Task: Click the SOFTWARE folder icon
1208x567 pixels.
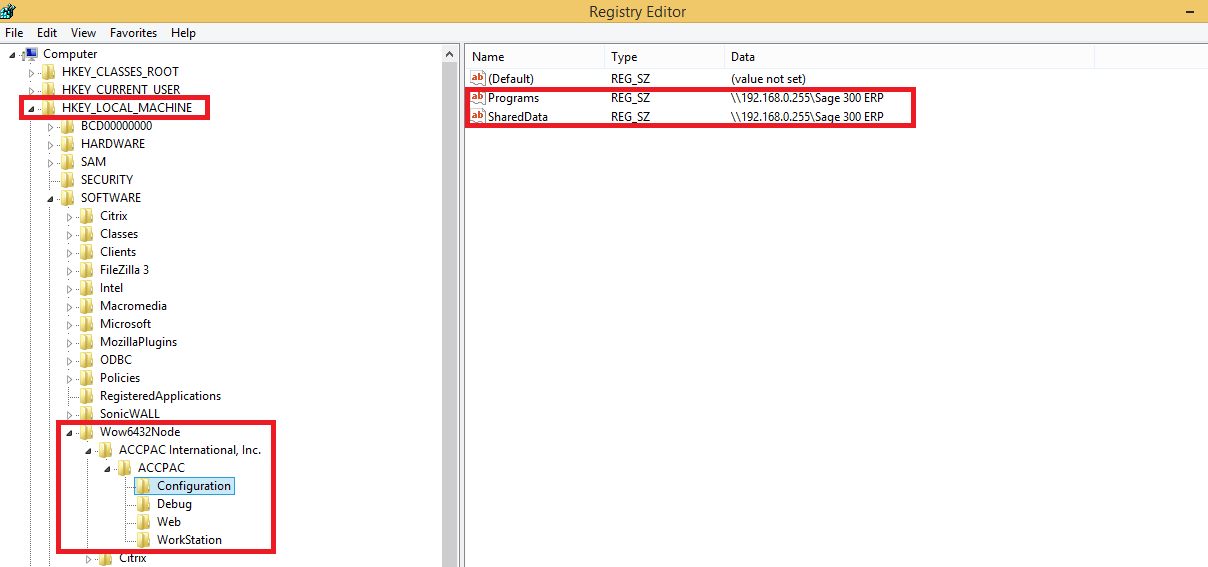Action: tap(68, 198)
